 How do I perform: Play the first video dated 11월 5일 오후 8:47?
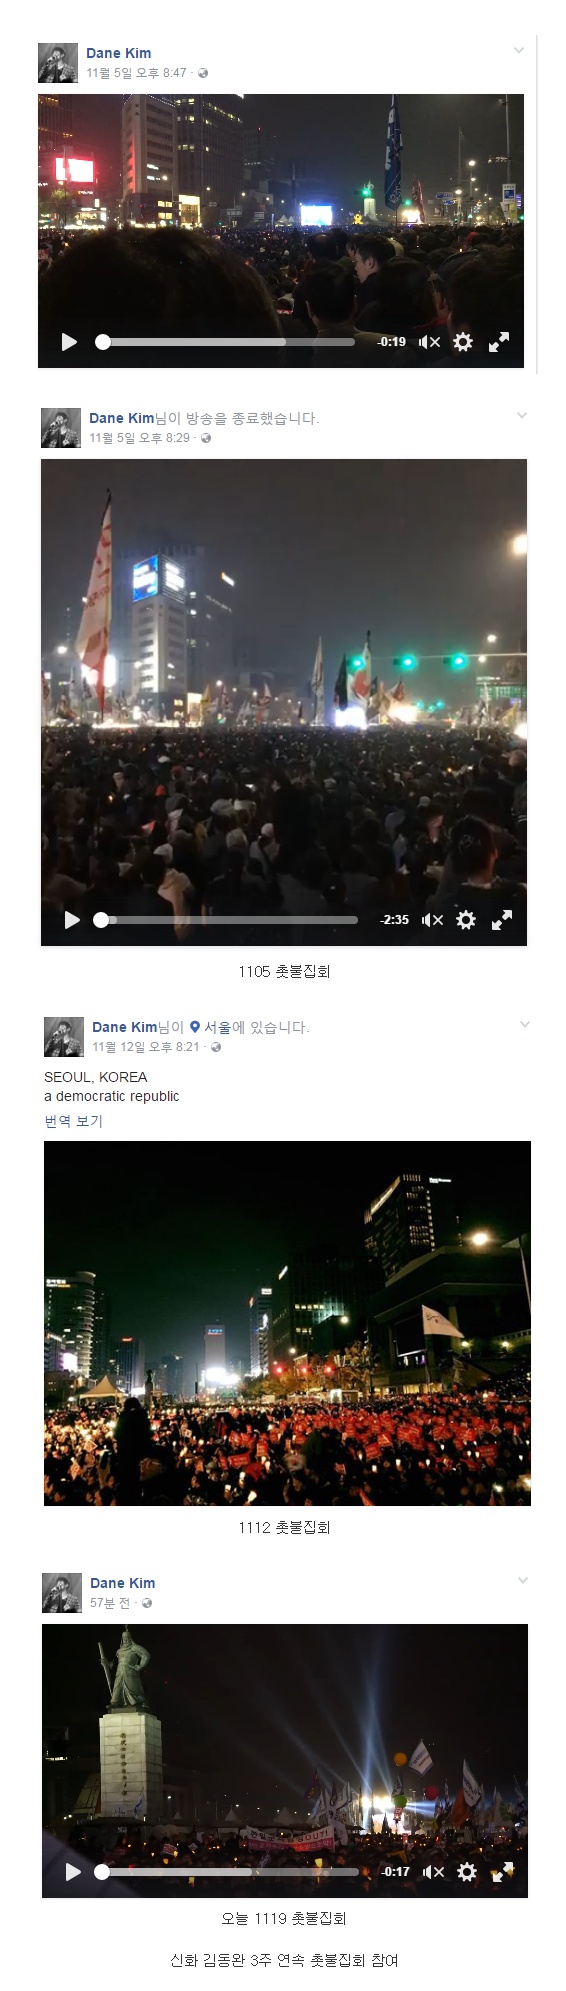69,342
